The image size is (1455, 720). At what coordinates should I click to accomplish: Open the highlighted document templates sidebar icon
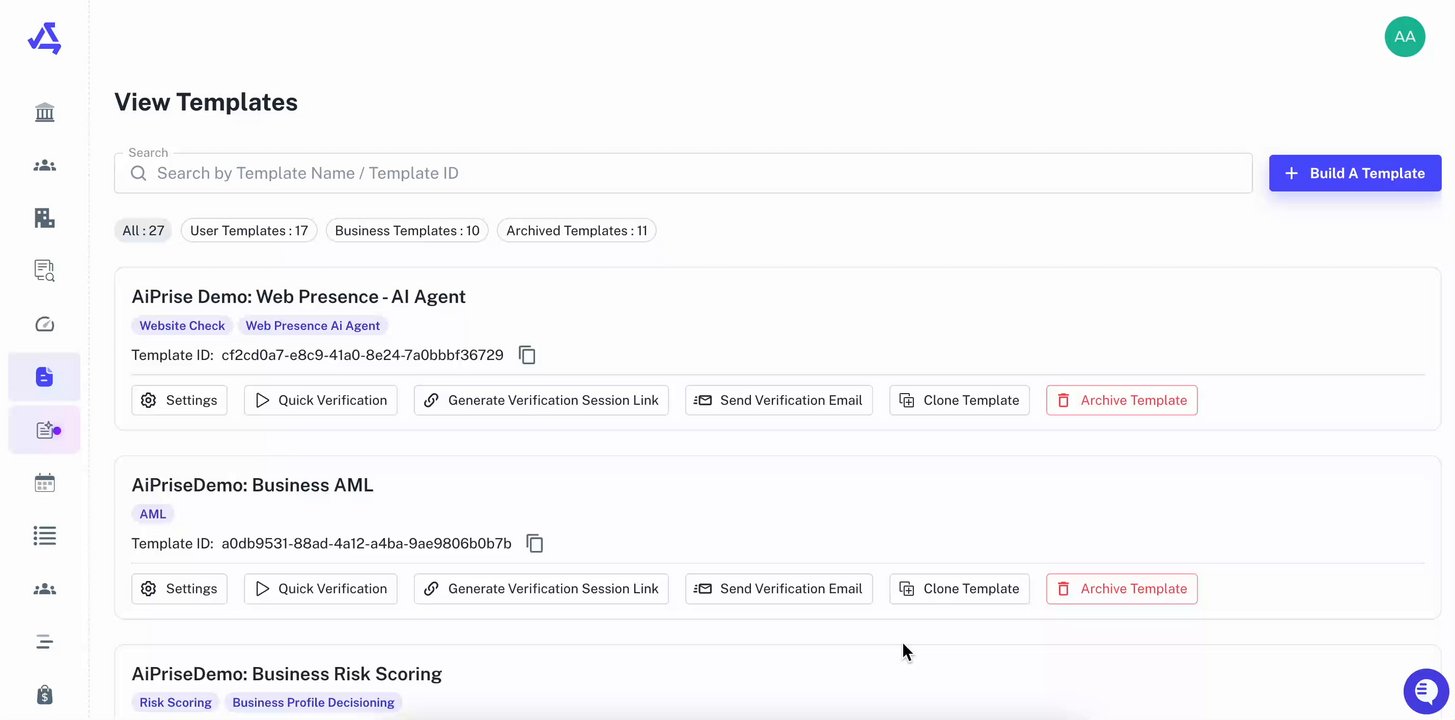coord(44,377)
